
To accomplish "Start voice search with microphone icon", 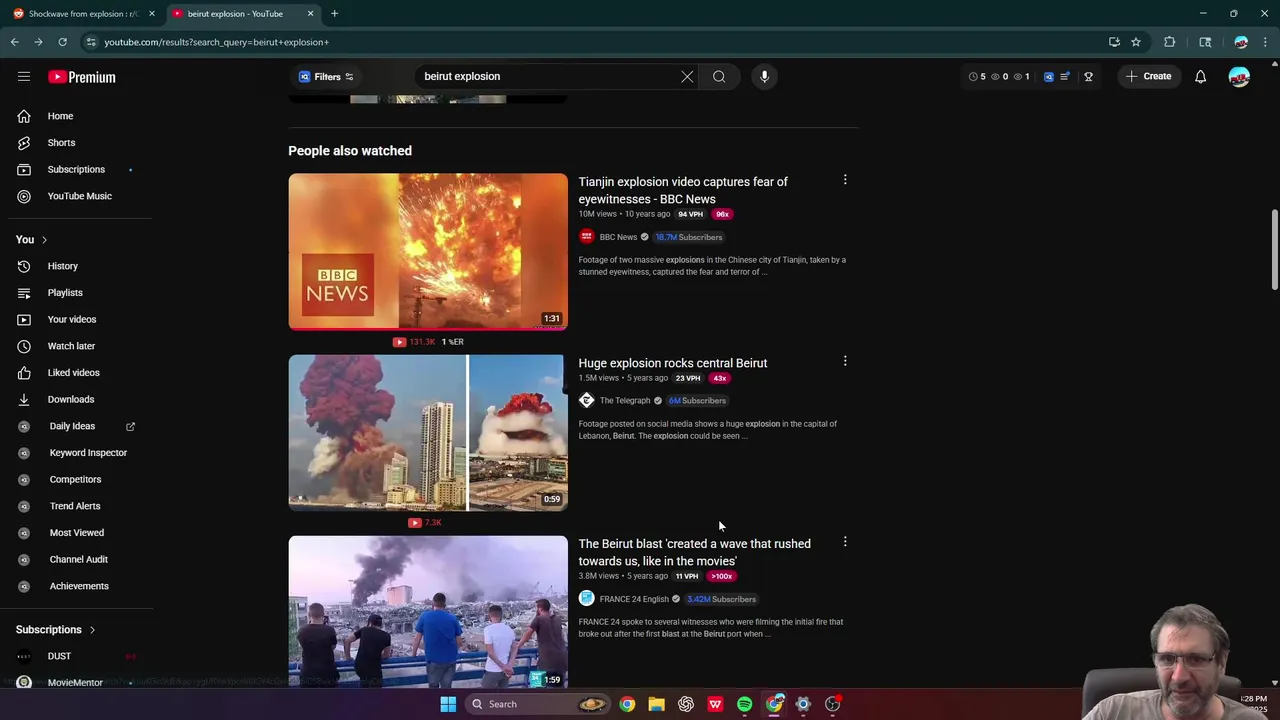I will tap(764, 76).
